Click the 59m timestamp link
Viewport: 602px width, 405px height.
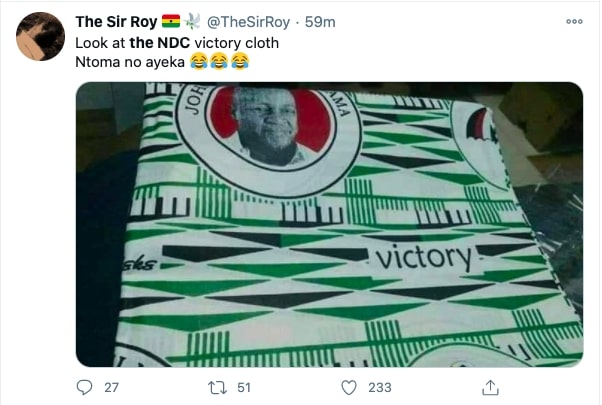[x=320, y=22]
